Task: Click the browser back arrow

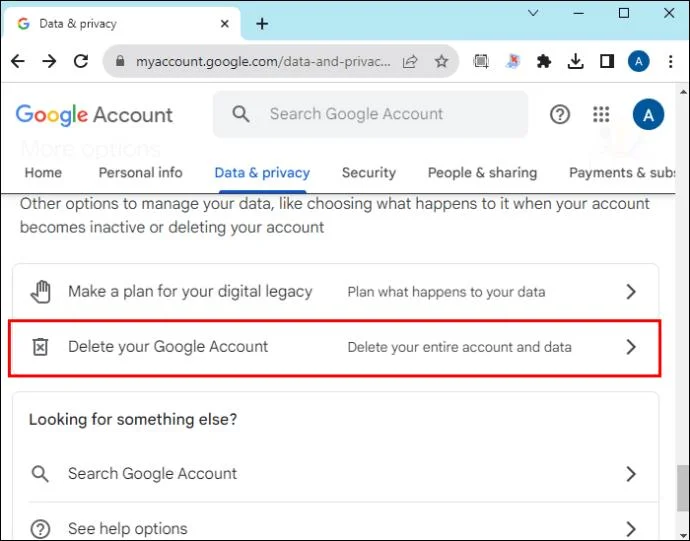Action: (18, 61)
